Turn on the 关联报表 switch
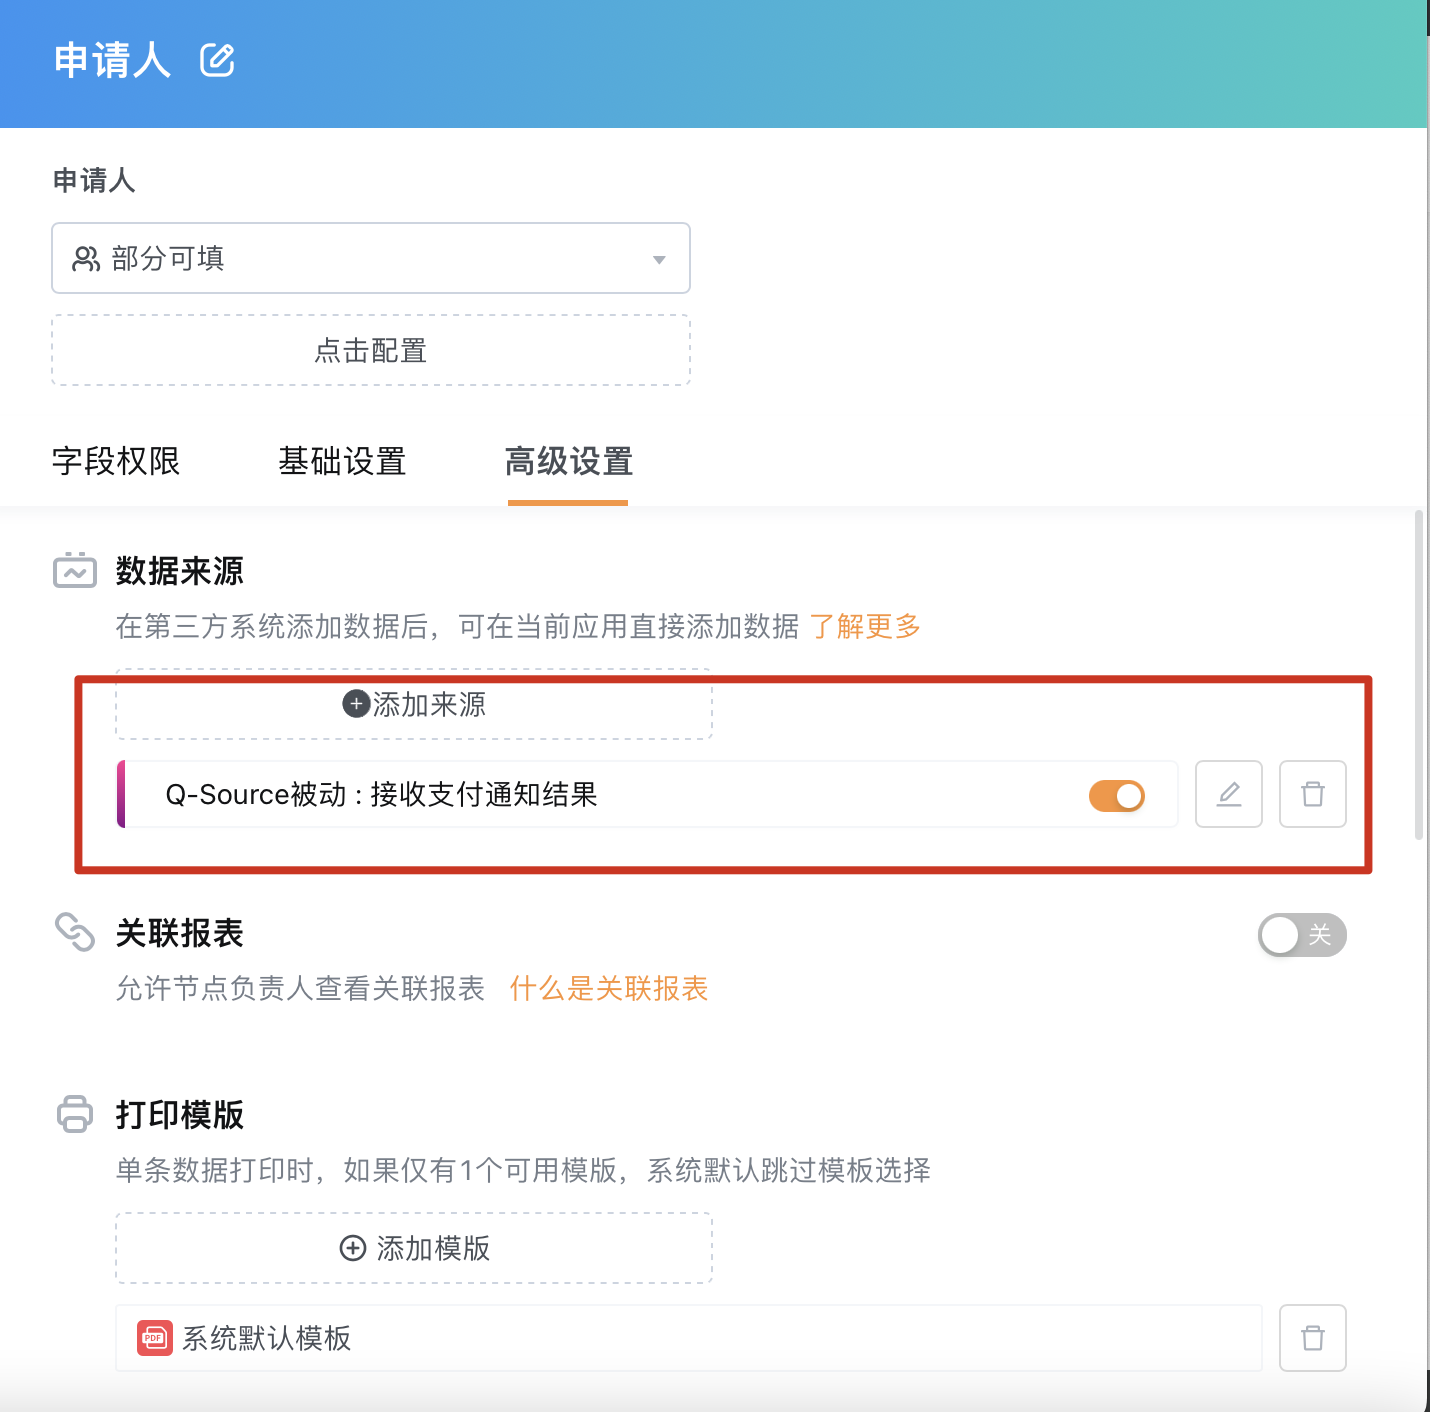This screenshot has width=1430, height=1412. [1302, 935]
